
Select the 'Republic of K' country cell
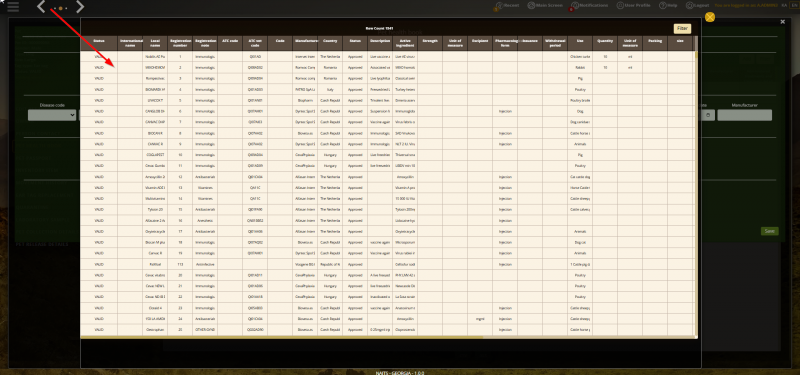(330, 264)
